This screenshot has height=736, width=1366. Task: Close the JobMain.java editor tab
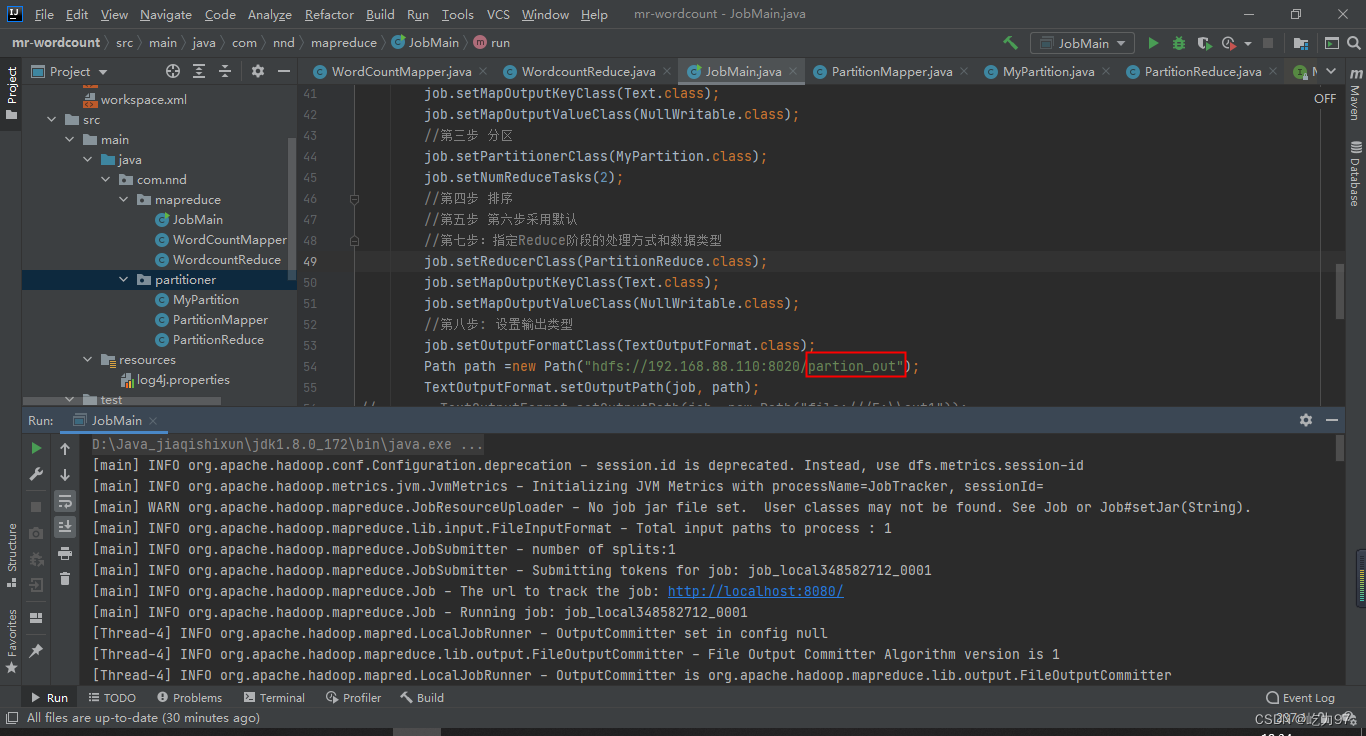point(793,71)
